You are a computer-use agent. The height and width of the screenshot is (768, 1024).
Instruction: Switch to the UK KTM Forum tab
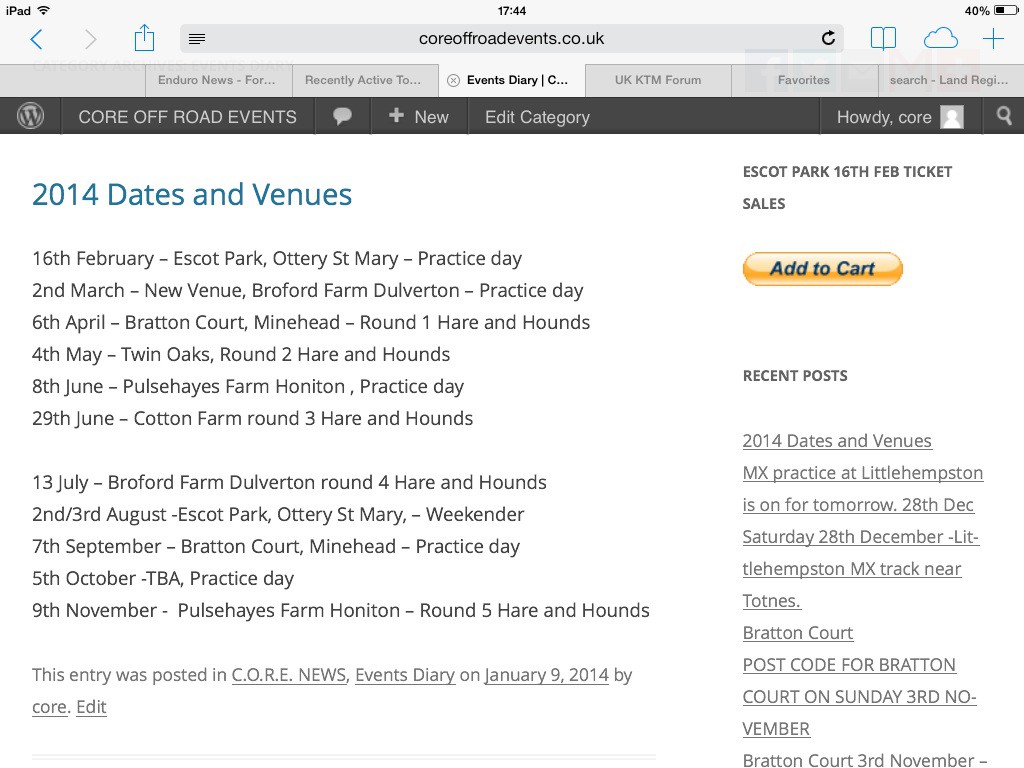(657, 80)
